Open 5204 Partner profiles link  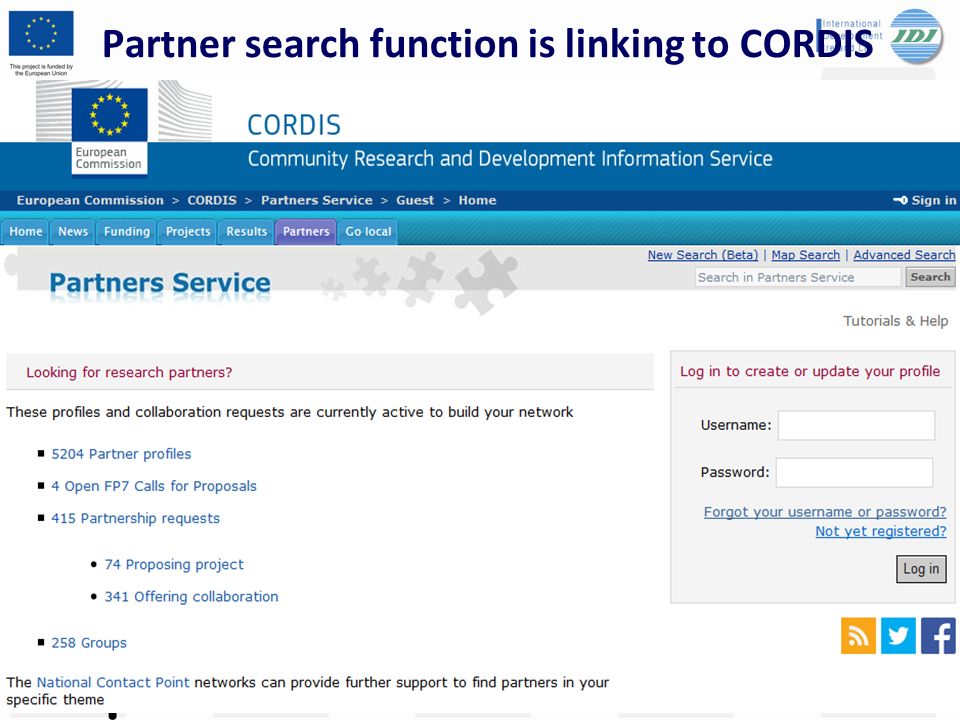(x=121, y=454)
